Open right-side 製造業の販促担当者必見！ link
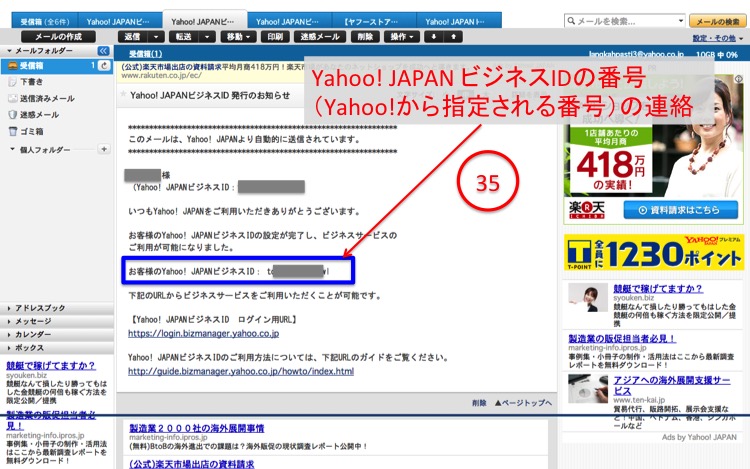The image size is (750, 469). coord(622,338)
